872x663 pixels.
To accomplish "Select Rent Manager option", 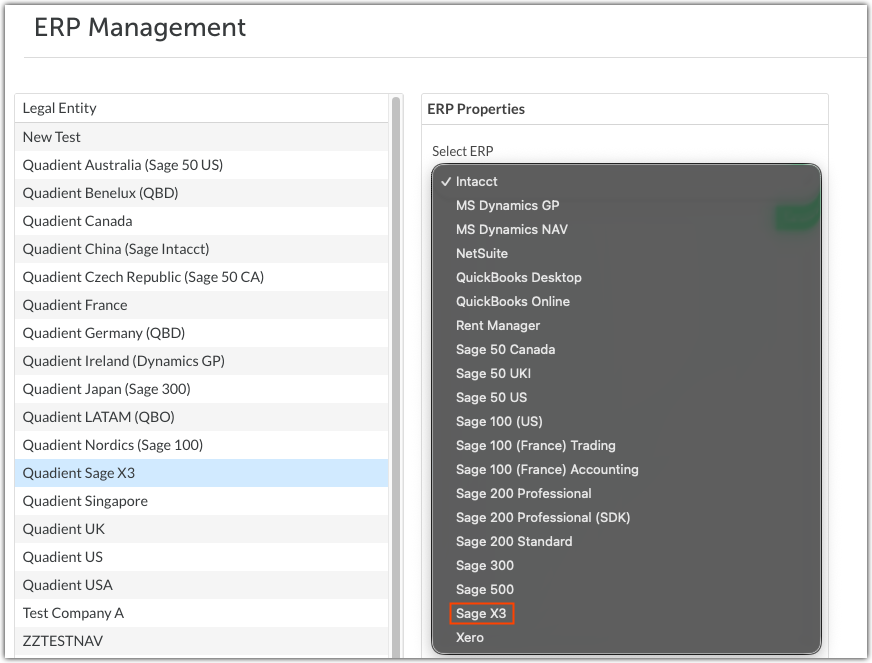I will [626, 325].
